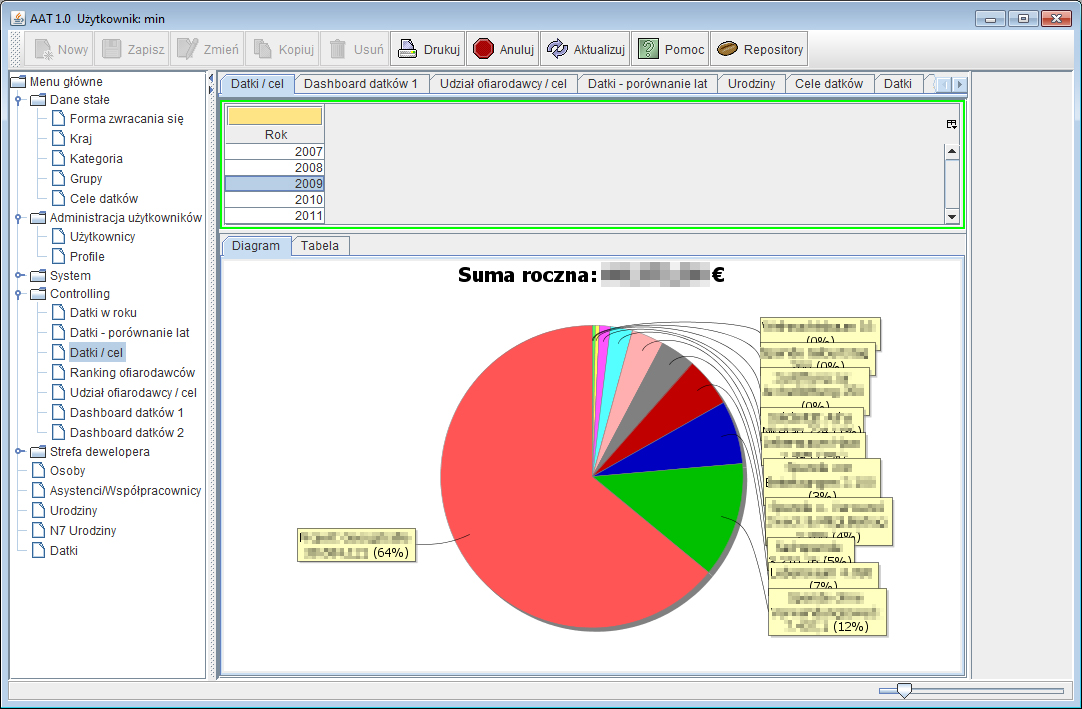Open the Repository bean icon

click(727, 49)
